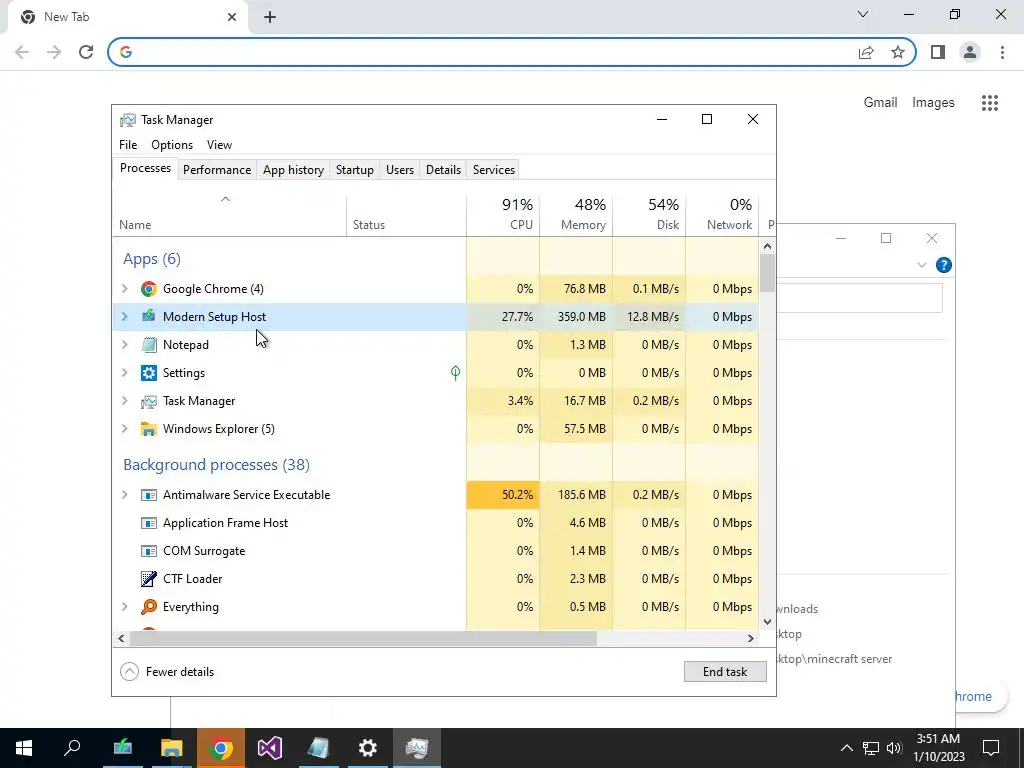
Task: Click the Task Manager process row icon
Action: point(149,401)
